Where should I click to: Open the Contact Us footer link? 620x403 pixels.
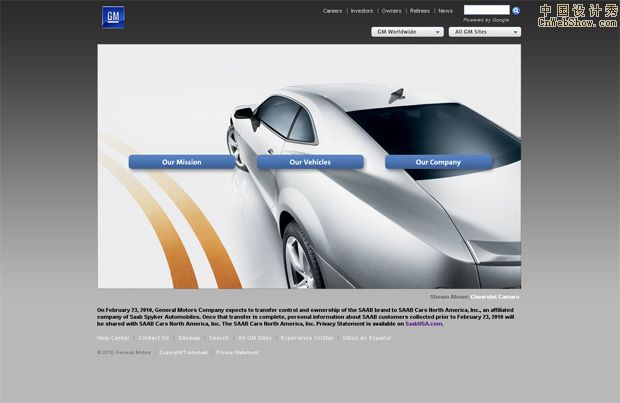click(x=154, y=338)
